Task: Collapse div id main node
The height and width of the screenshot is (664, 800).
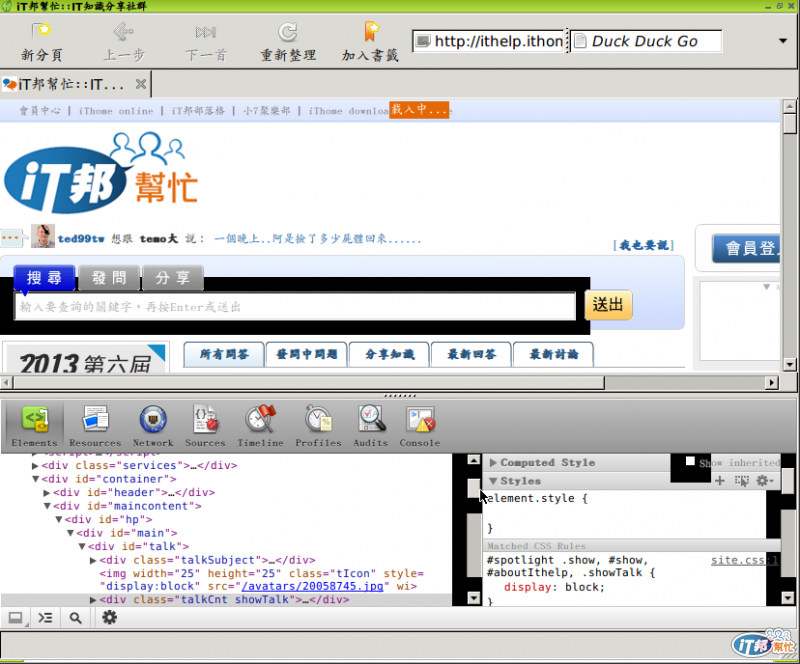Action: [70, 533]
